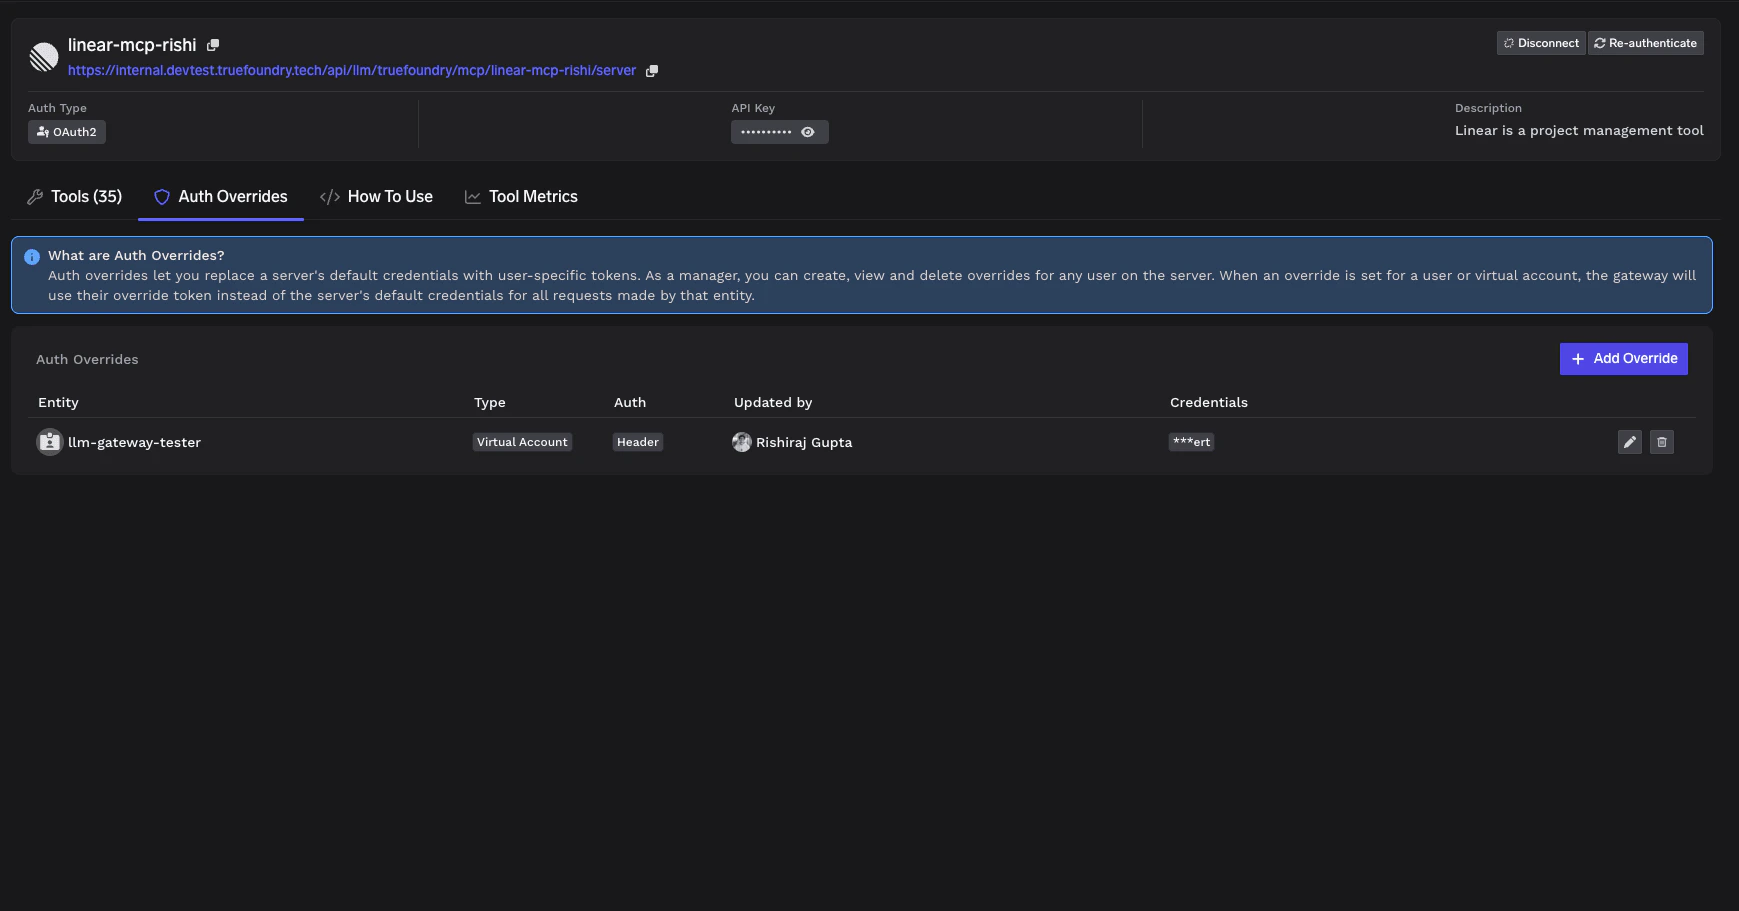Expand the masked ***ert credentials
Image resolution: width=1739 pixels, height=911 pixels.
coord(1191,441)
